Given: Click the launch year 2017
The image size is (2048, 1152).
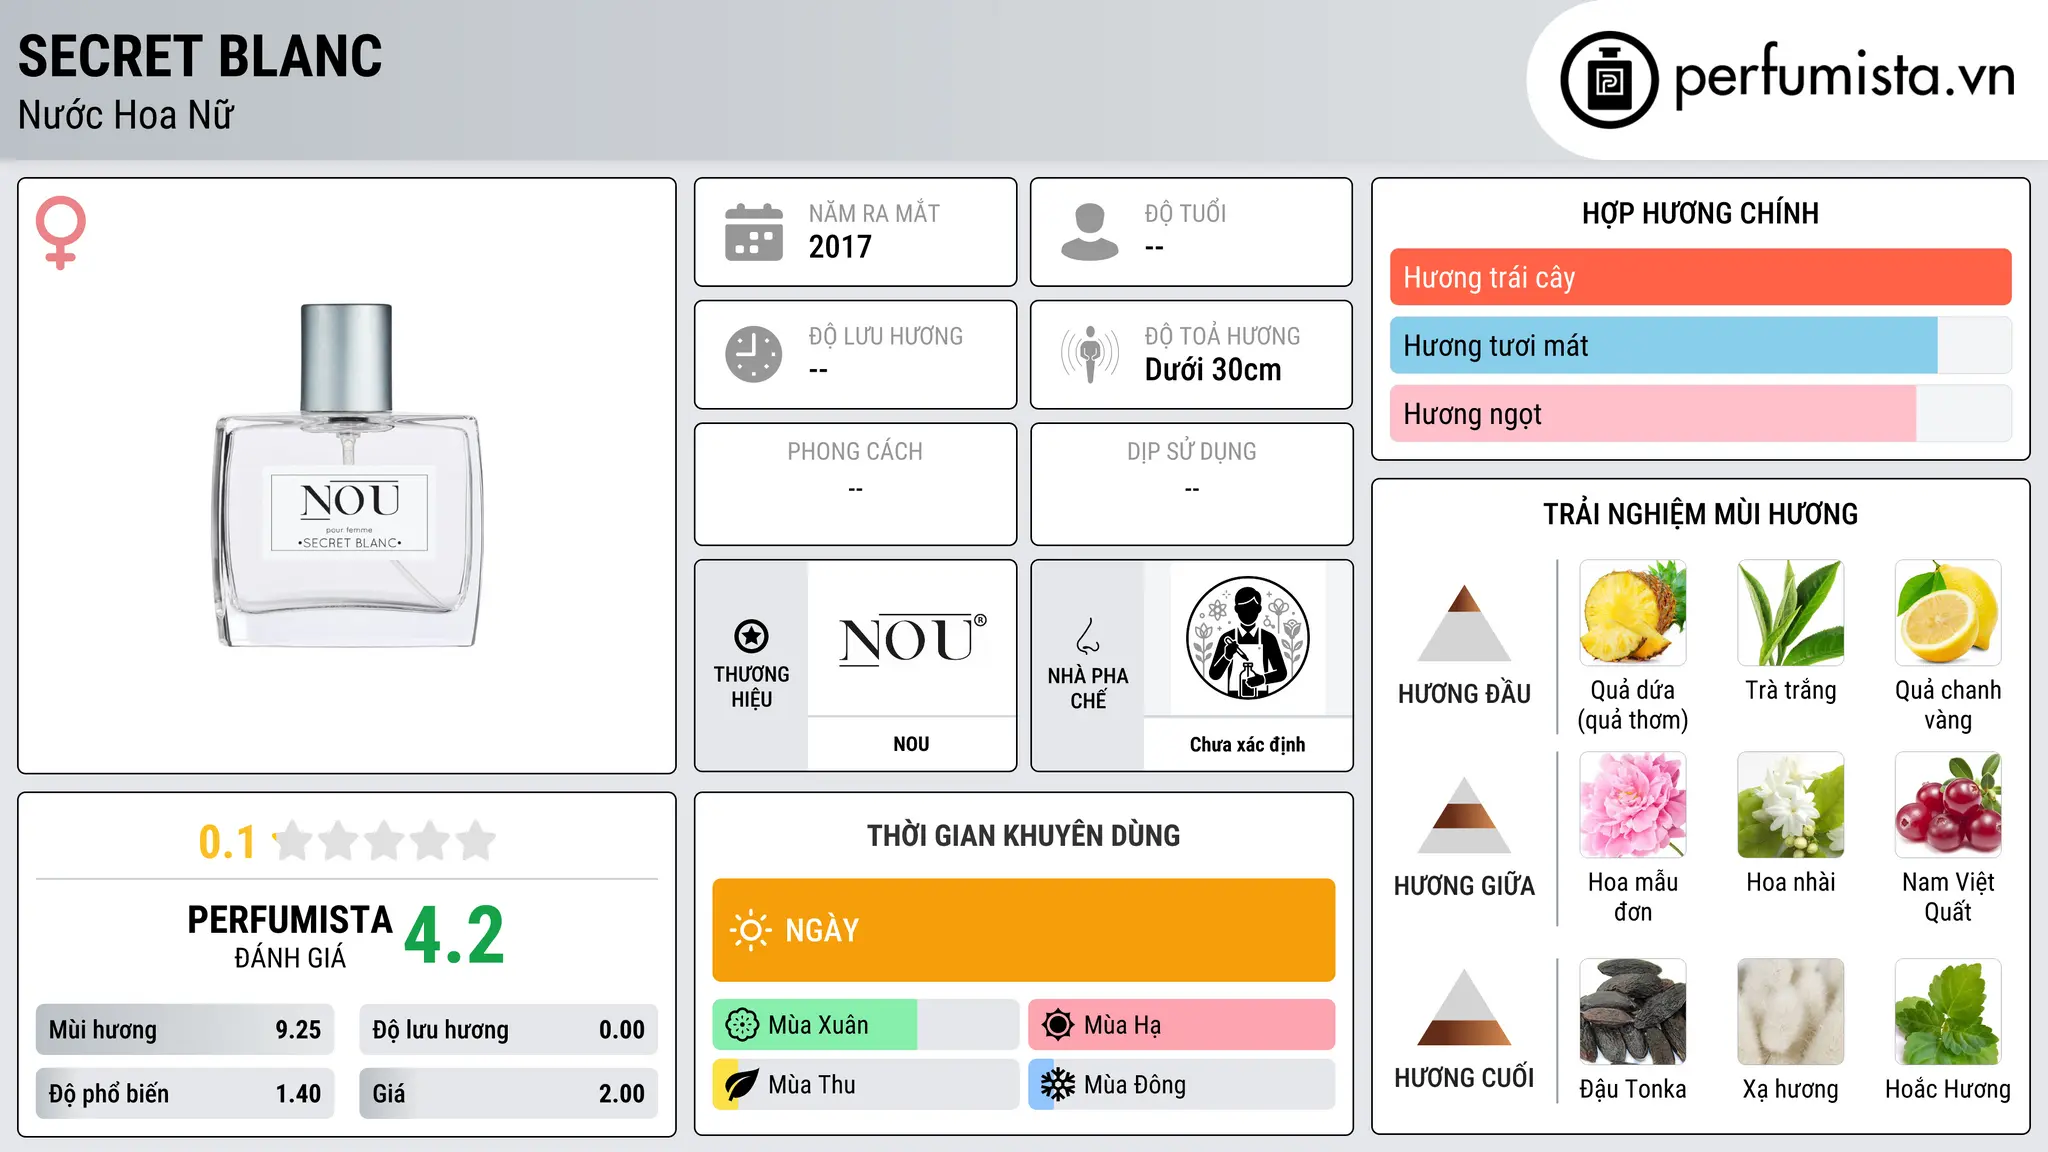Looking at the screenshot, I should [840, 247].
